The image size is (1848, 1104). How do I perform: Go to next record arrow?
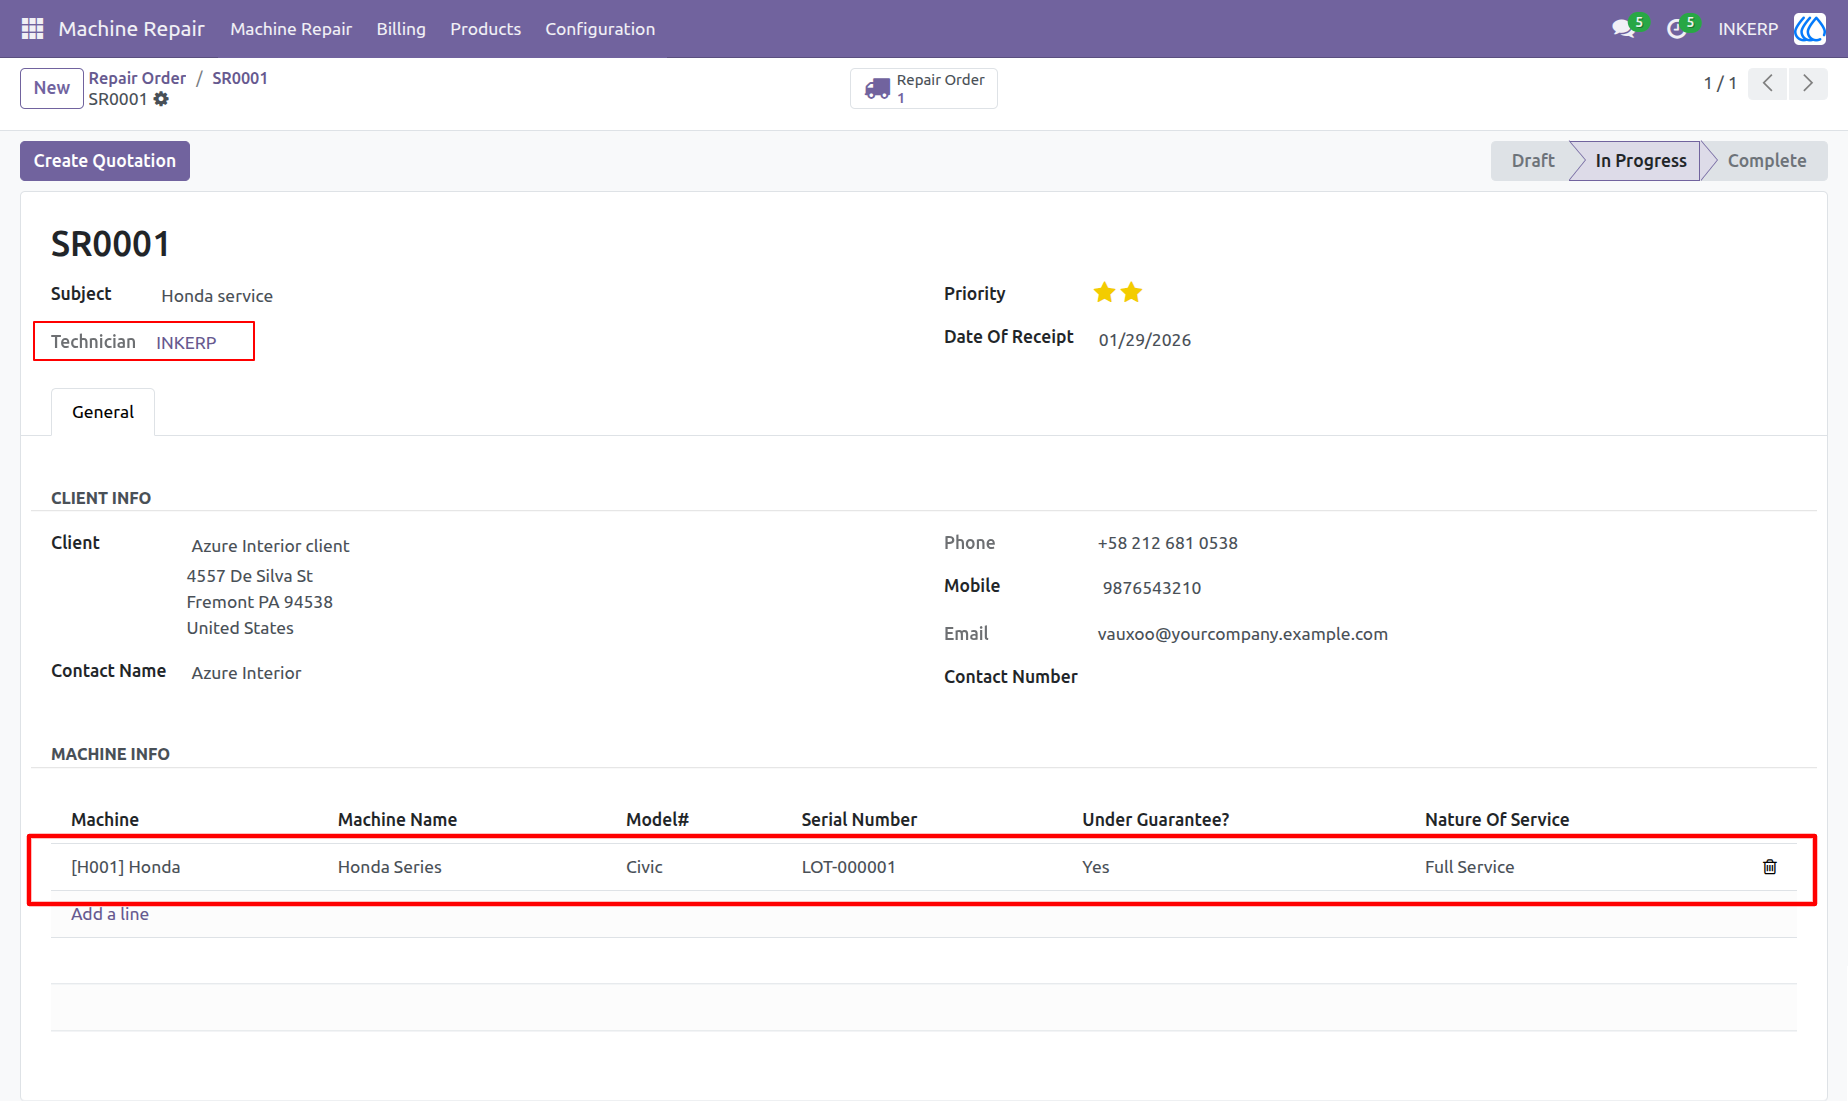1807,84
